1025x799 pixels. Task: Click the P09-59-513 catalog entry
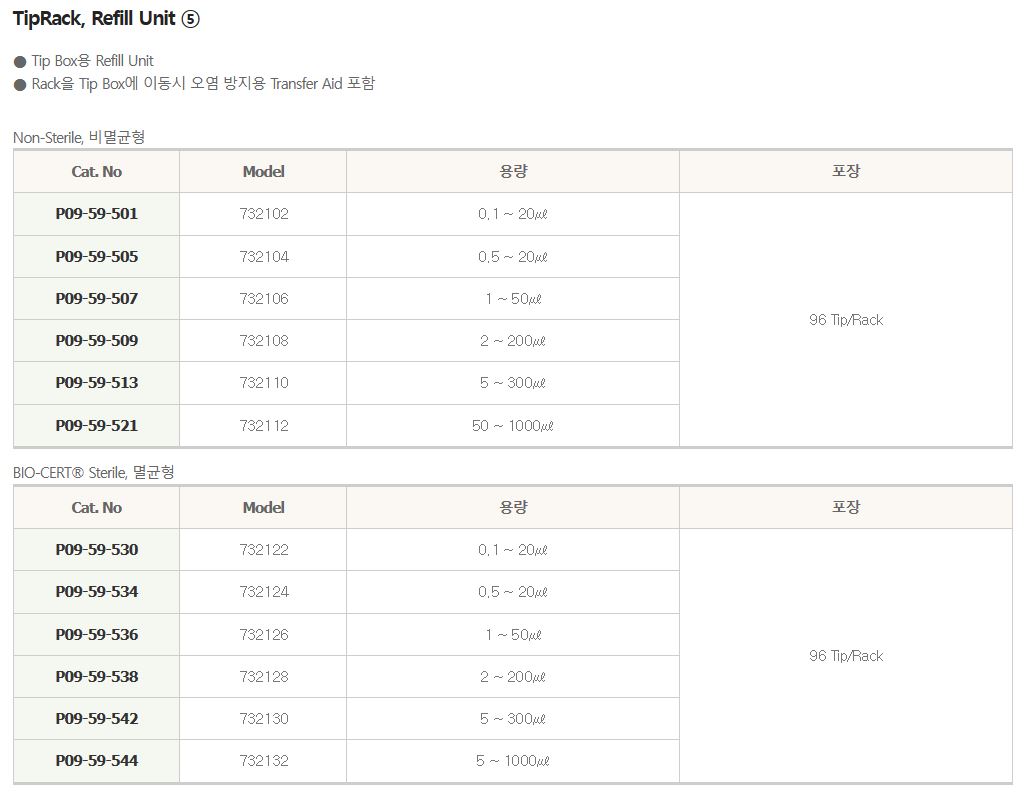pos(97,383)
